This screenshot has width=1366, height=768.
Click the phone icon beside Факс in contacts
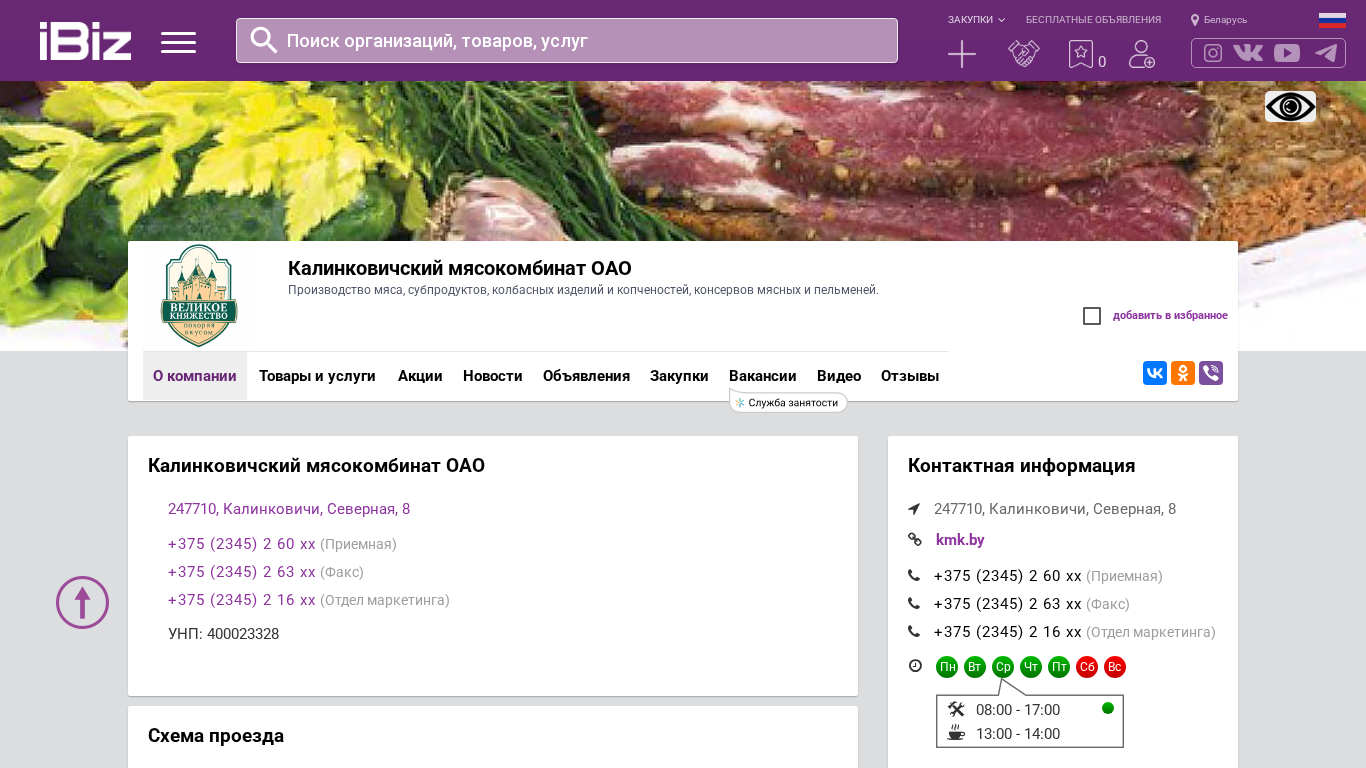pyautogui.click(x=914, y=604)
